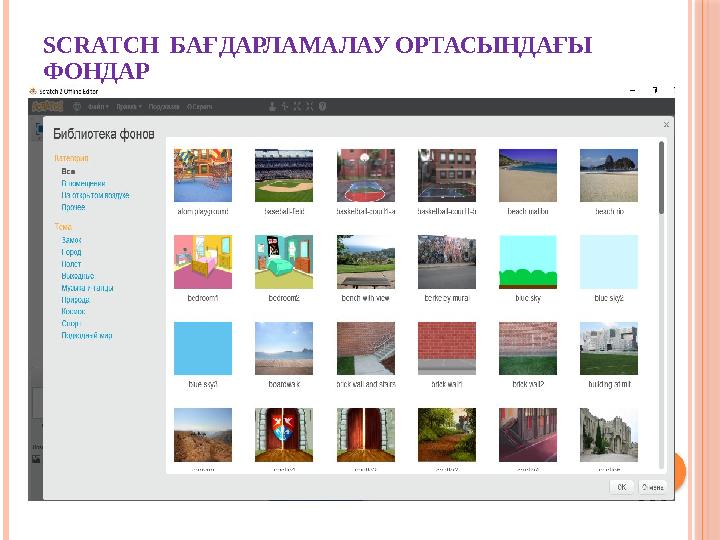Select the brick wall and stairs backdrop
The image size is (720, 540).
(x=366, y=349)
